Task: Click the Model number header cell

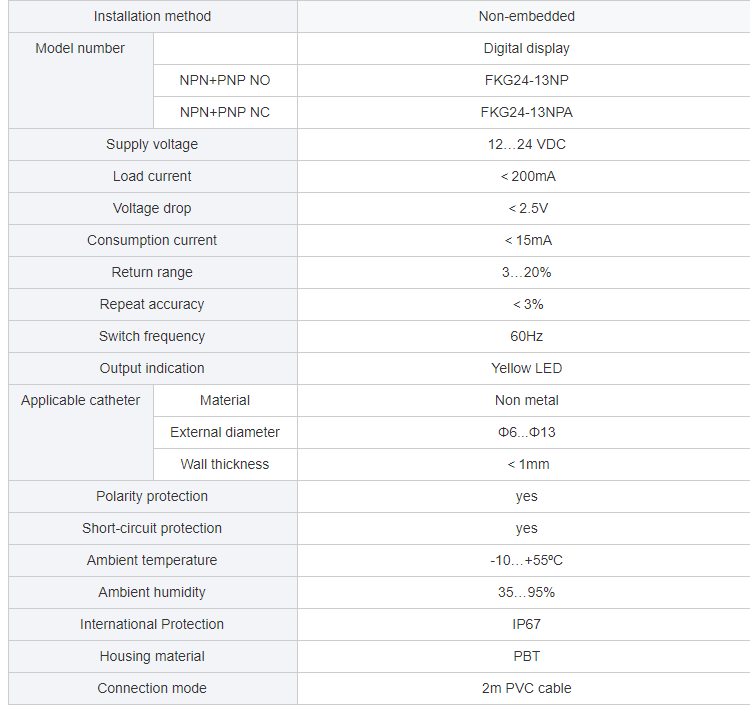Action: (x=81, y=80)
